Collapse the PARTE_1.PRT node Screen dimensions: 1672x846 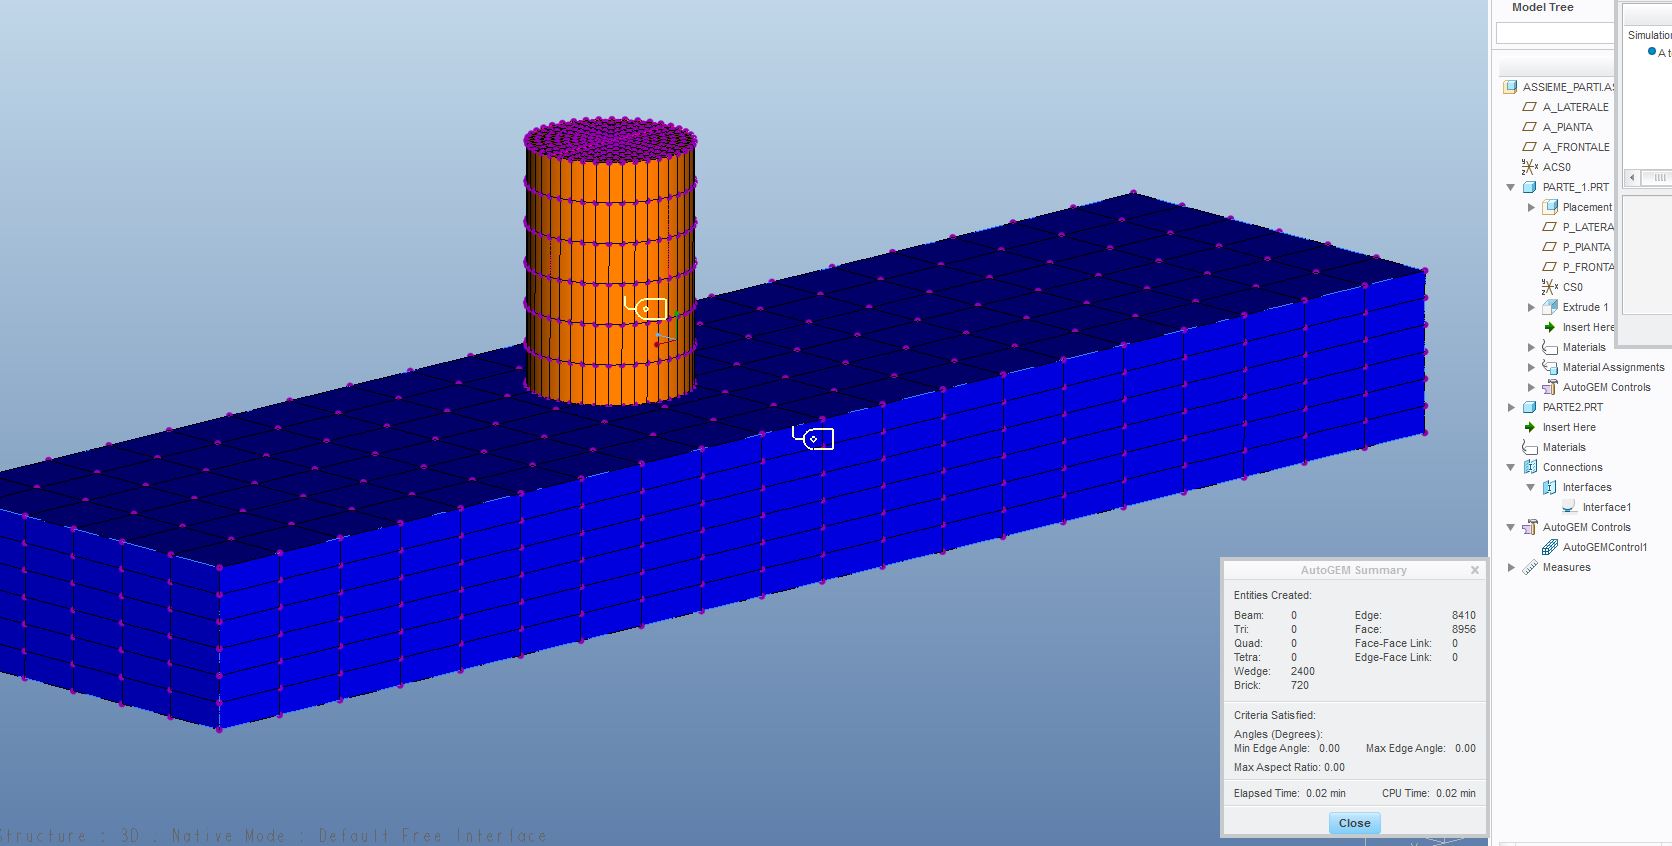tap(1511, 187)
